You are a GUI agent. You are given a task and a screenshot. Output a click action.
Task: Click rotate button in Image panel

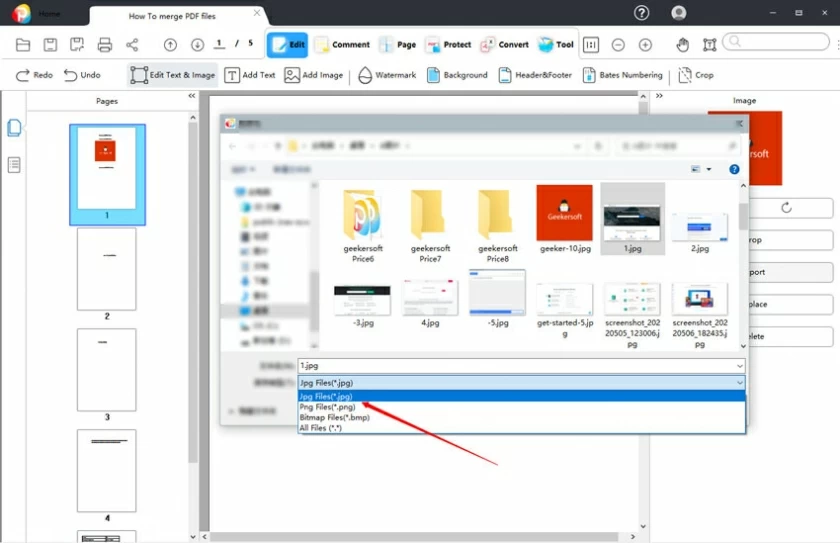tap(786, 208)
